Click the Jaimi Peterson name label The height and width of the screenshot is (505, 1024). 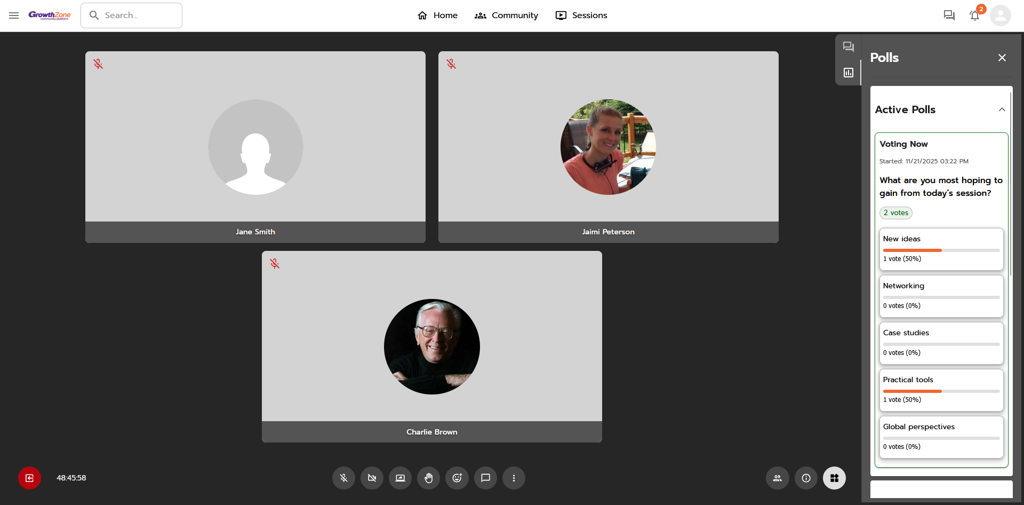[x=608, y=232]
